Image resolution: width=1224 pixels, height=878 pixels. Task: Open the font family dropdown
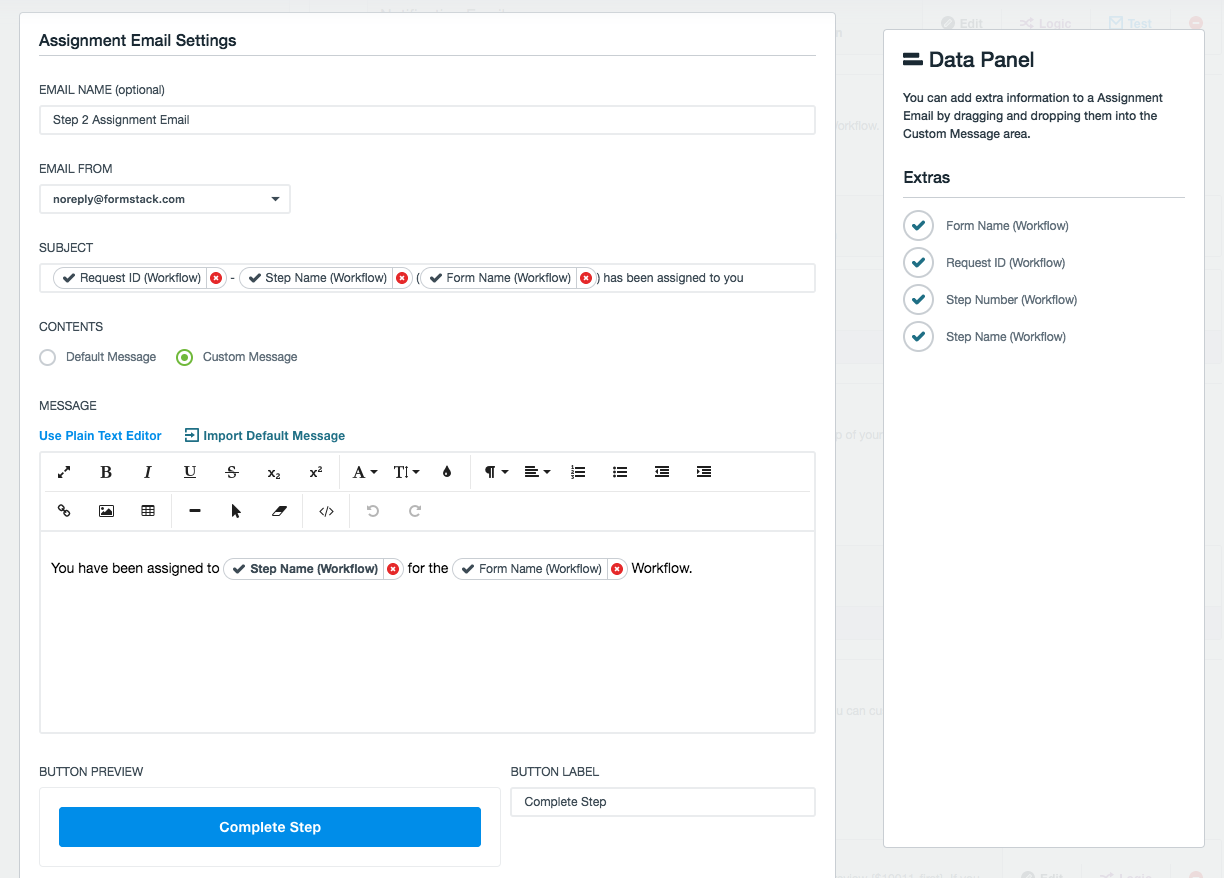click(364, 472)
